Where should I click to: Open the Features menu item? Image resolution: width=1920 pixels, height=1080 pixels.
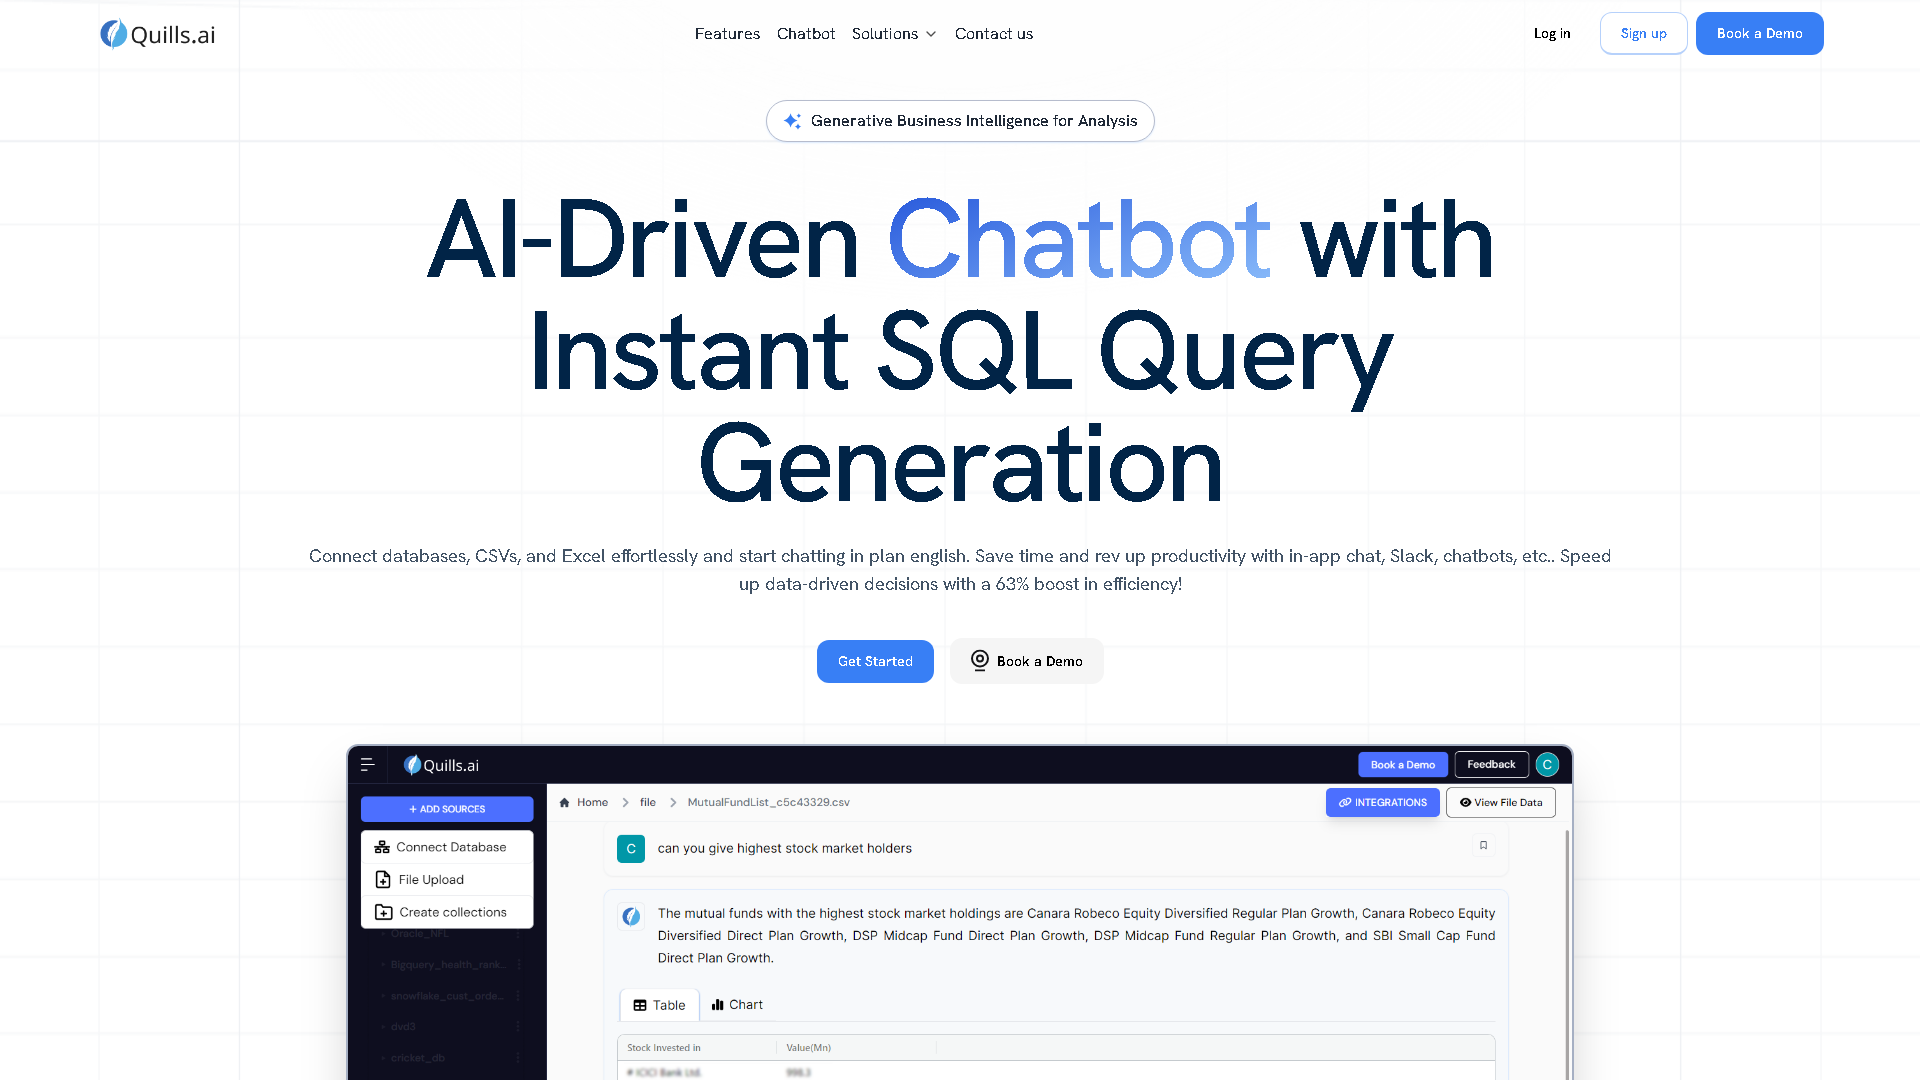pyautogui.click(x=727, y=34)
